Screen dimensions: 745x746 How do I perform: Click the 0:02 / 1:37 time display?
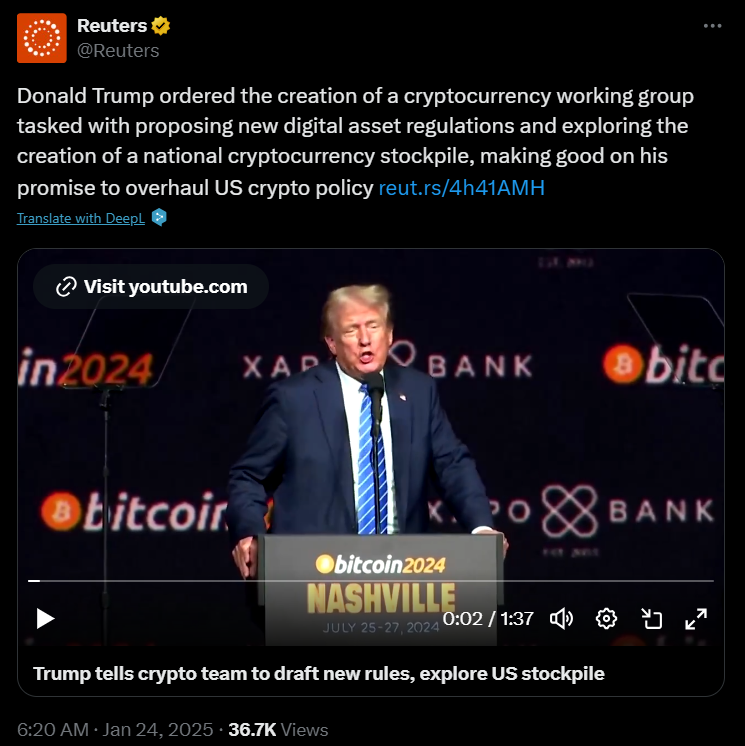click(488, 618)
